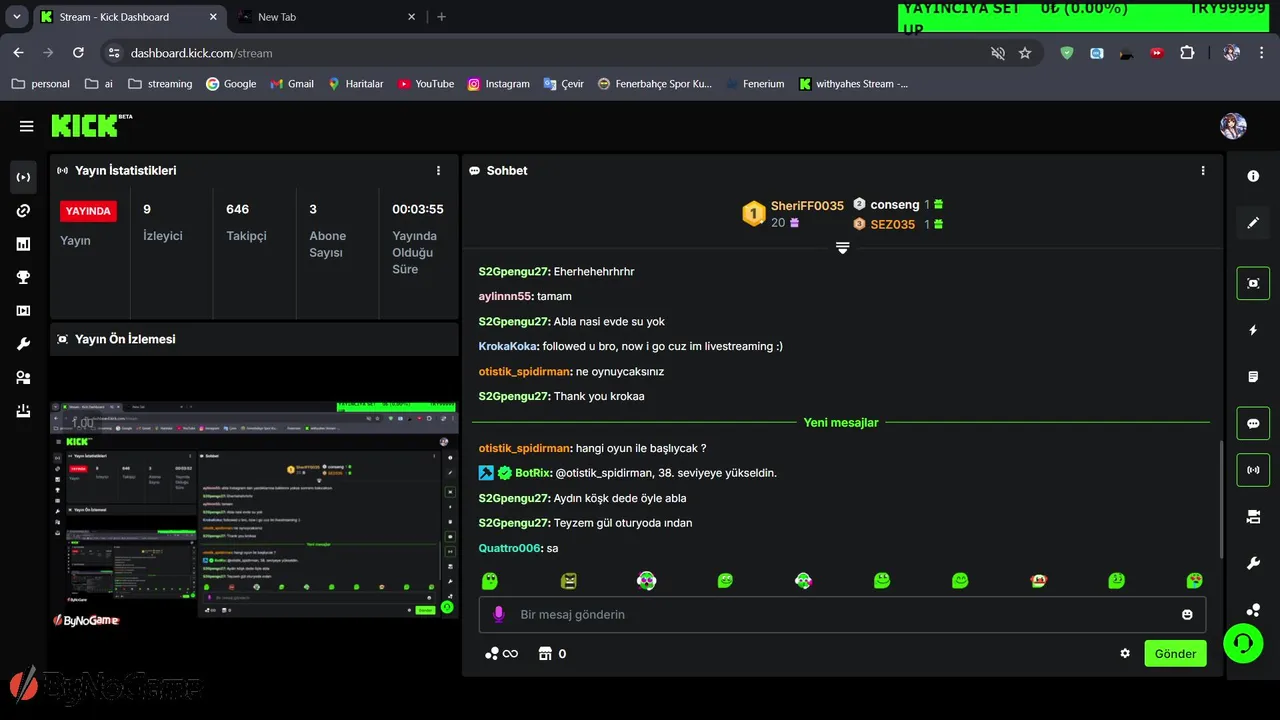The height and width of the screenshot is (720, 1280).
Task: Select the Stream - Kick Dashboard tab
Action: coord(127,17)
